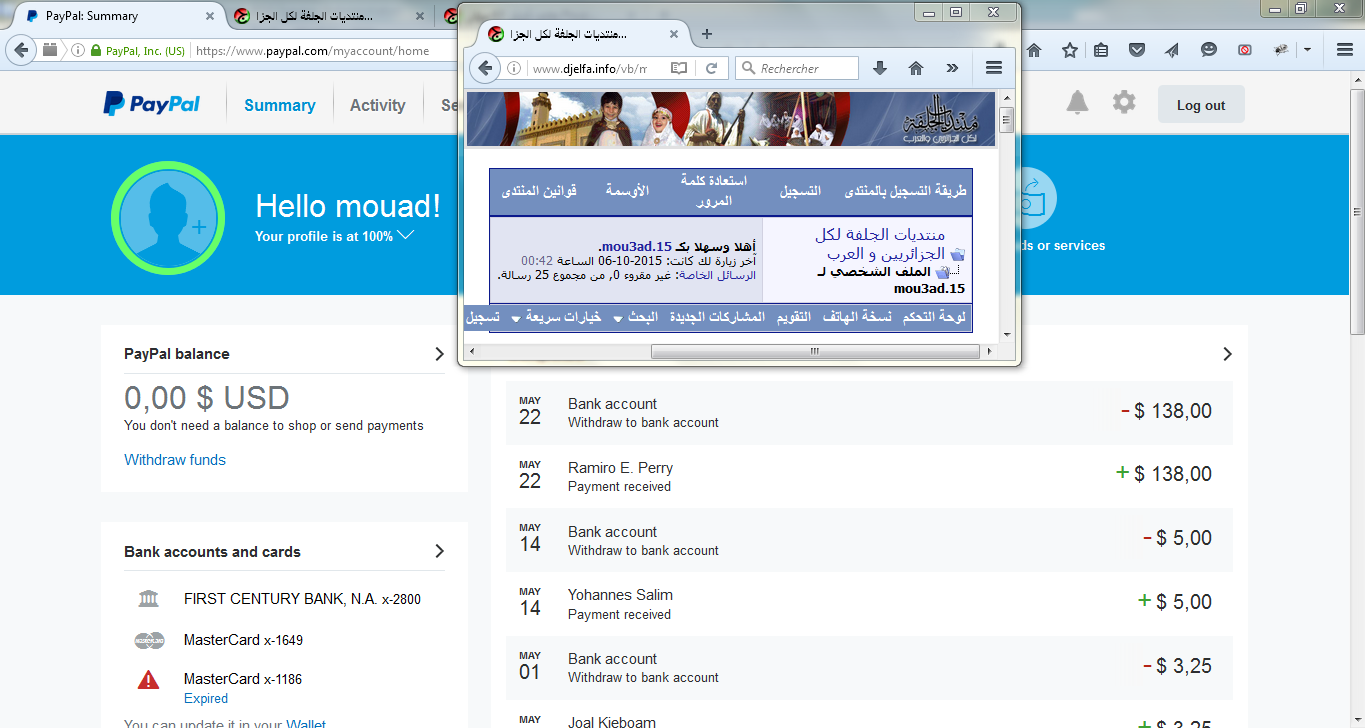Open the PayPal Activity tab
Viewport: 1365px width, 728px height.
click(377, 105)
